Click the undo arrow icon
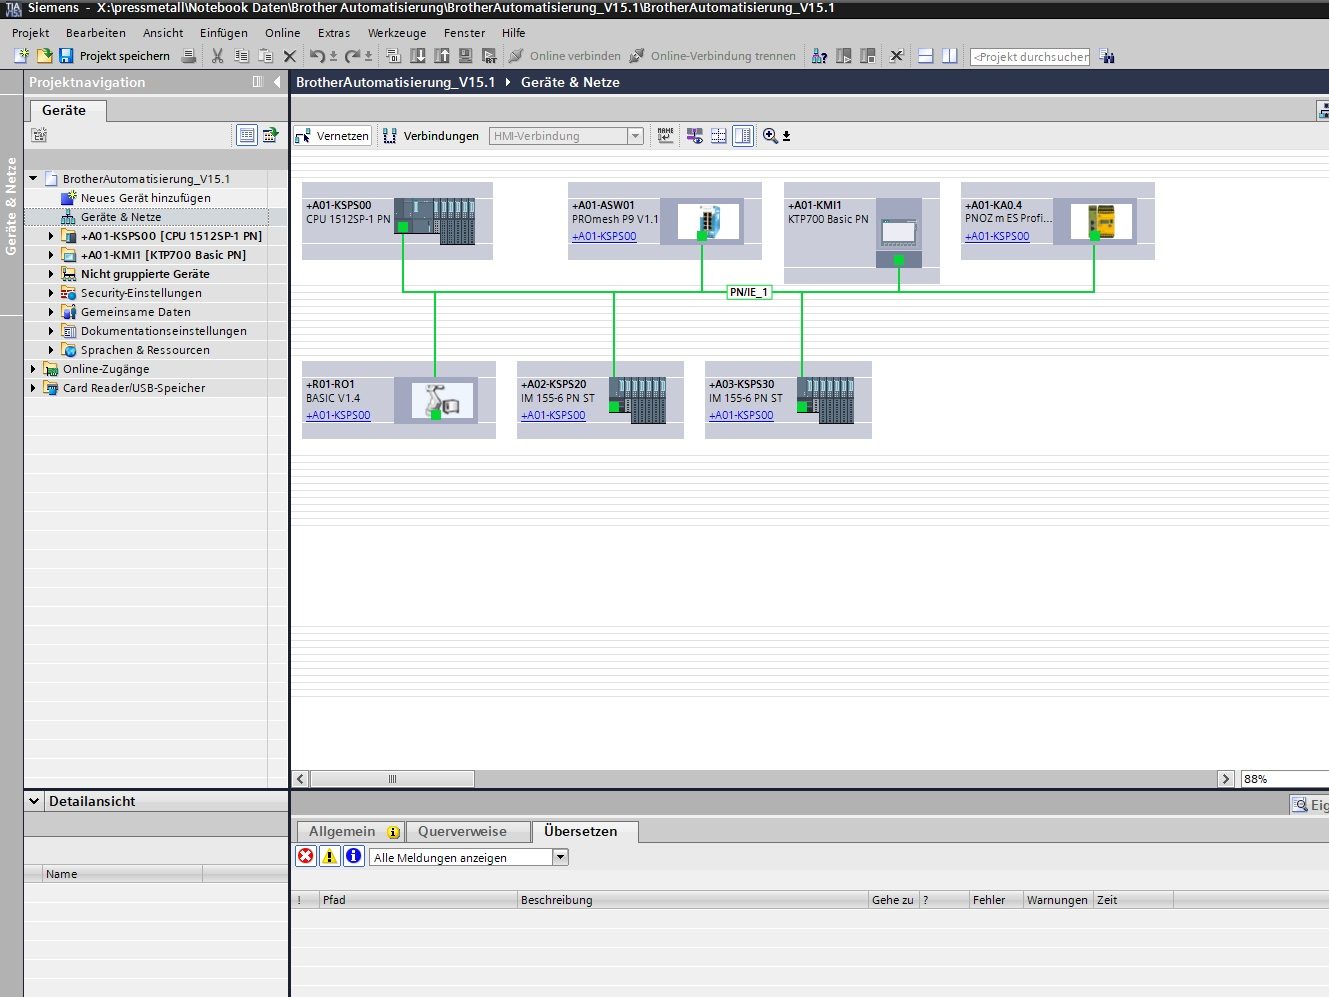 317,56
